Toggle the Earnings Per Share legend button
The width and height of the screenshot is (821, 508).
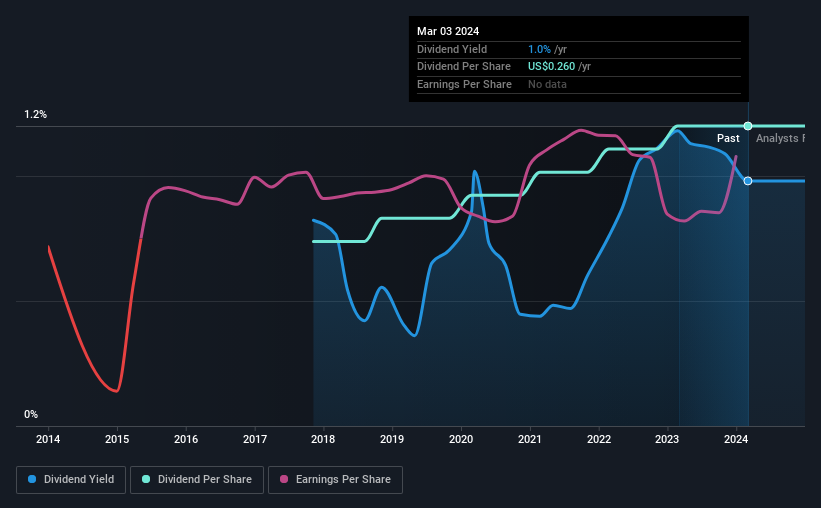(335, 480)
